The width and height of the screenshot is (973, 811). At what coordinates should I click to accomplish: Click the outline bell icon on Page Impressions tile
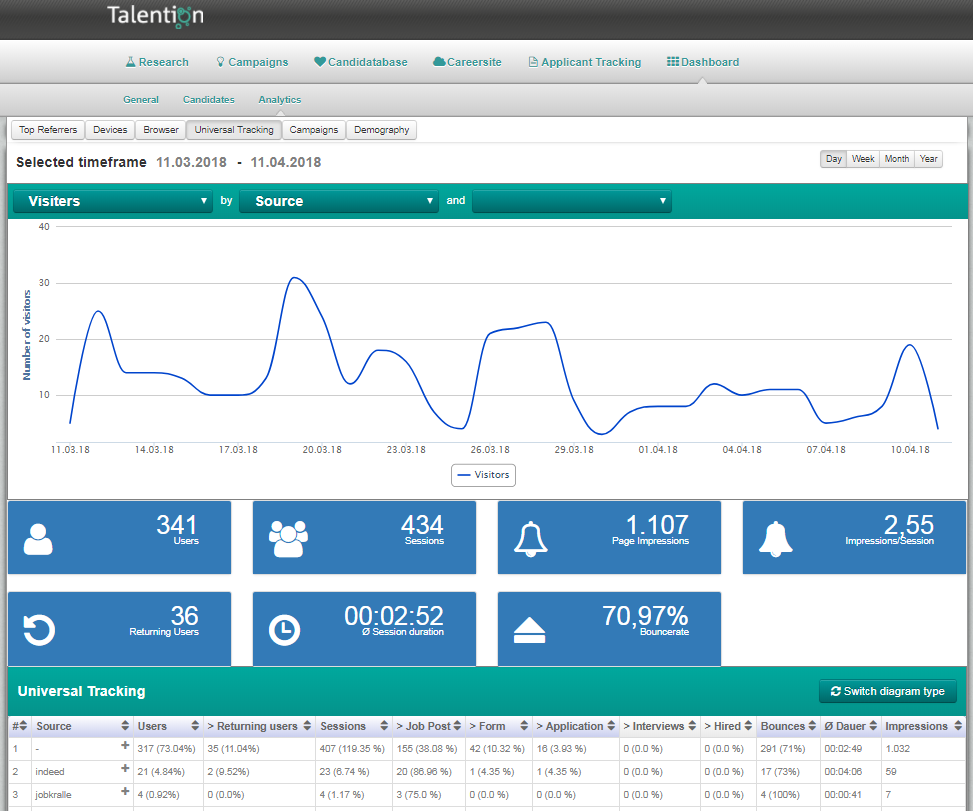pos(531,539)
